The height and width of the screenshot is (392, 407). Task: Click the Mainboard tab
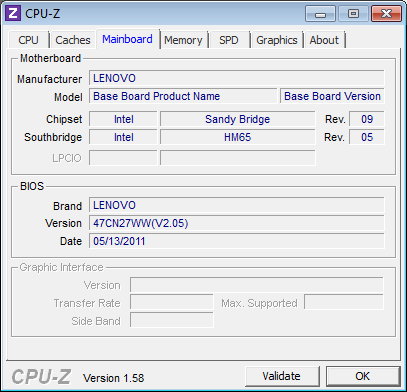[x=127, y=39]
